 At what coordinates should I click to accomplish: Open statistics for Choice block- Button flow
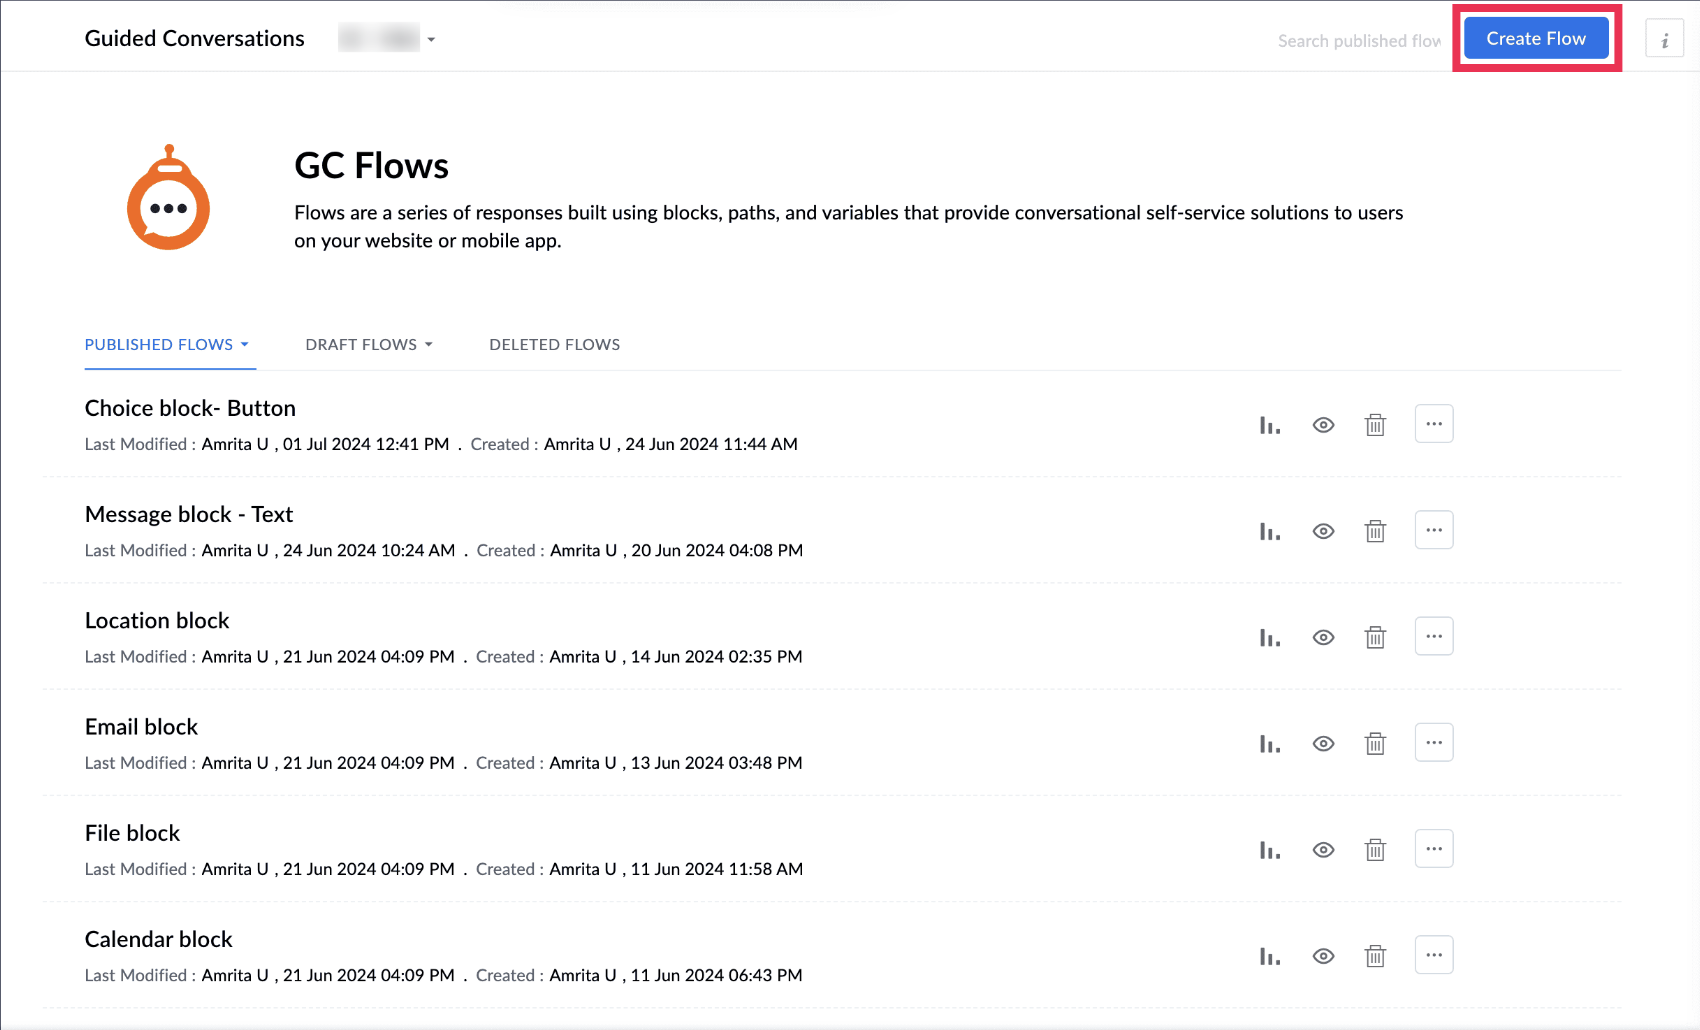pyautogui.click(x=1269, y=425)
